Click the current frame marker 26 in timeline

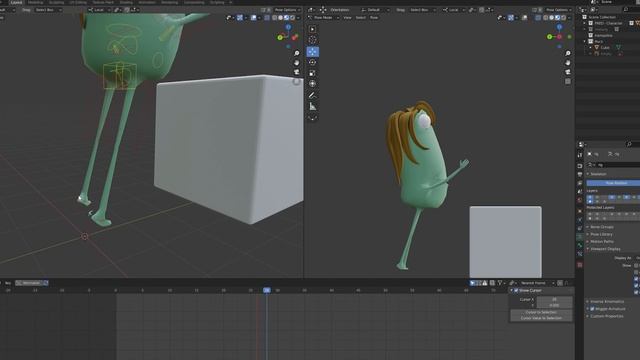[267, 290]
